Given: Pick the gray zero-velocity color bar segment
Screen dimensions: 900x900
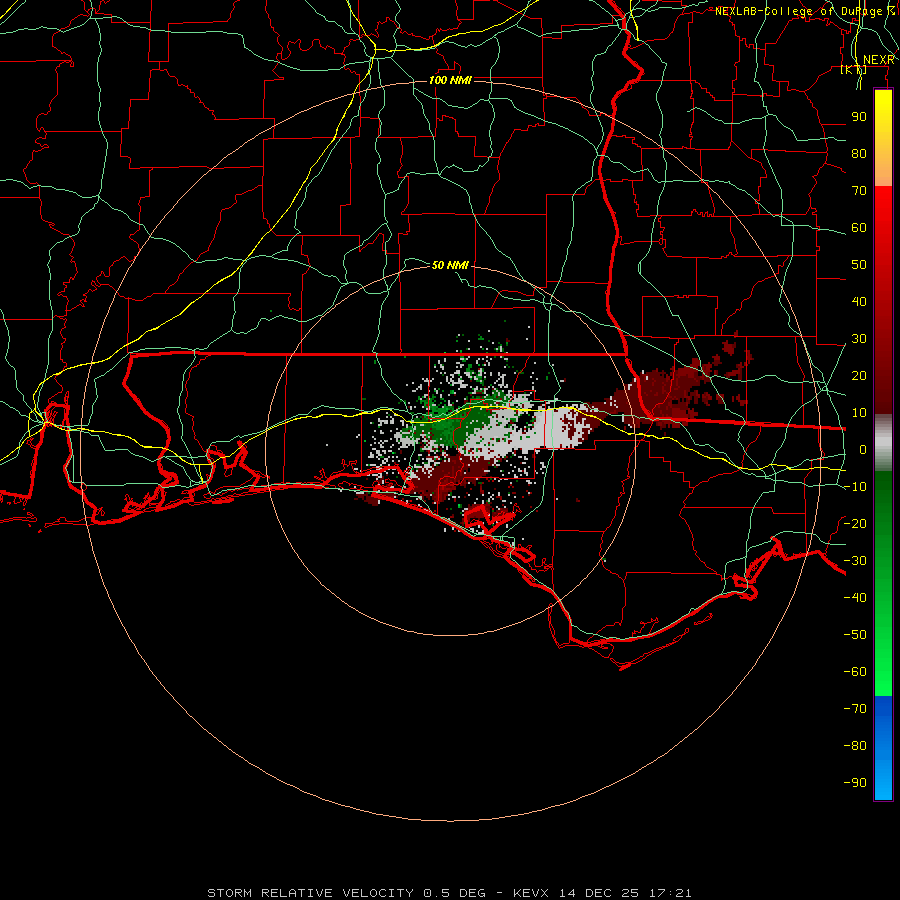Looking at the screenshot, I should [x=883, y=443].
